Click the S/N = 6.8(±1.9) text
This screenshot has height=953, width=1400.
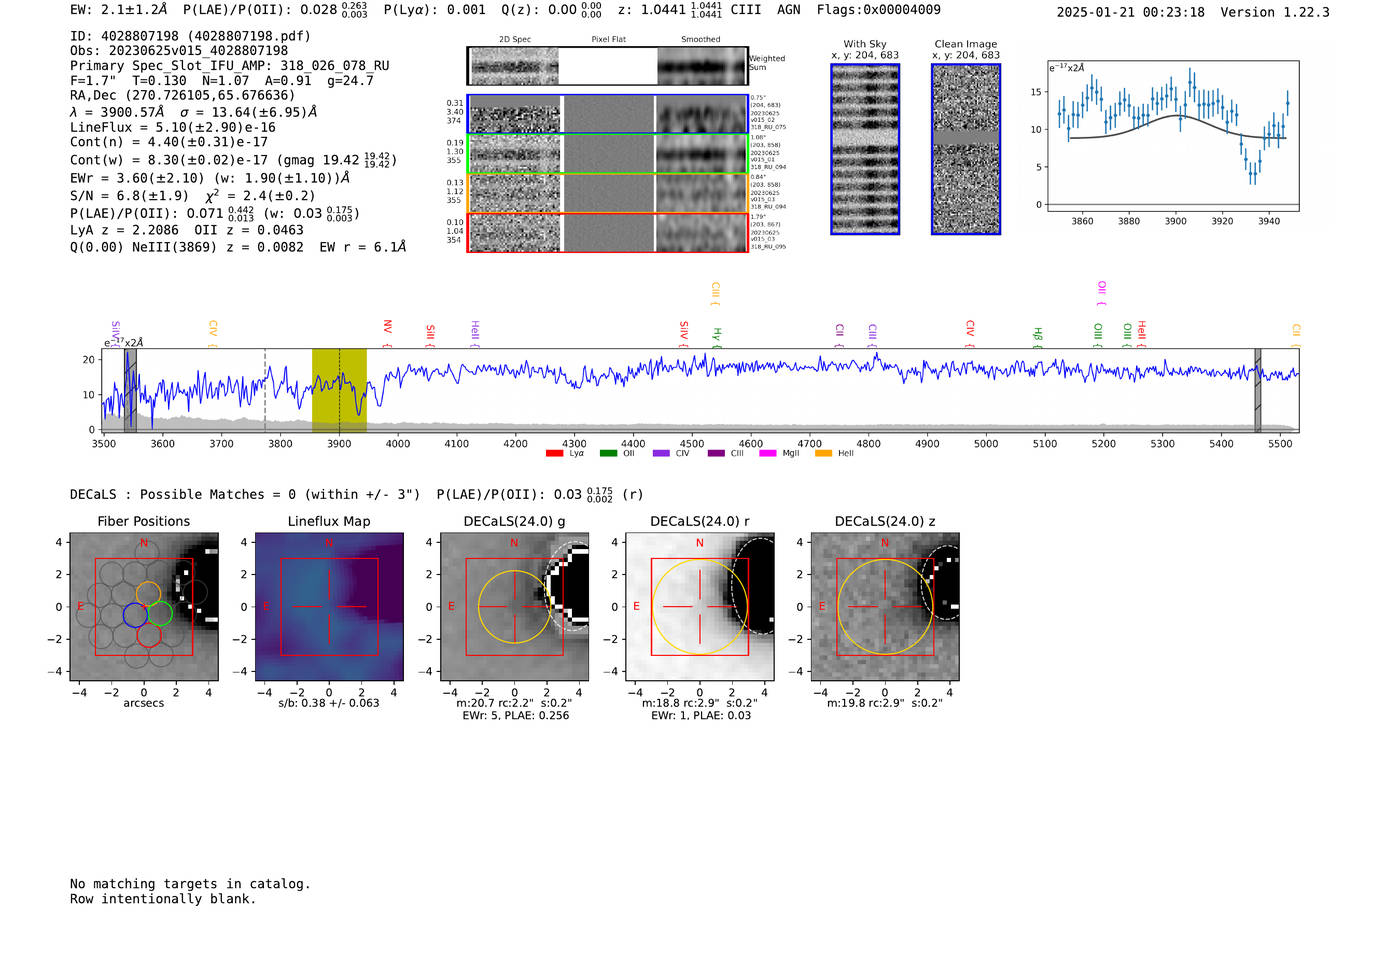[x=129, y=195]
